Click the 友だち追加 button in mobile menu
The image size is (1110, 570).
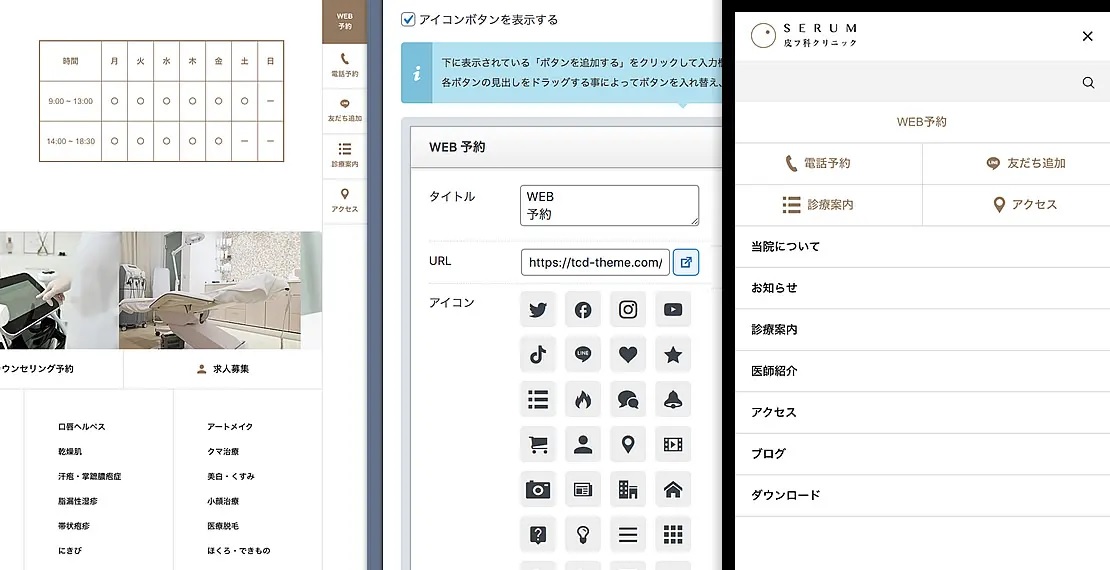pos(1016,163)
